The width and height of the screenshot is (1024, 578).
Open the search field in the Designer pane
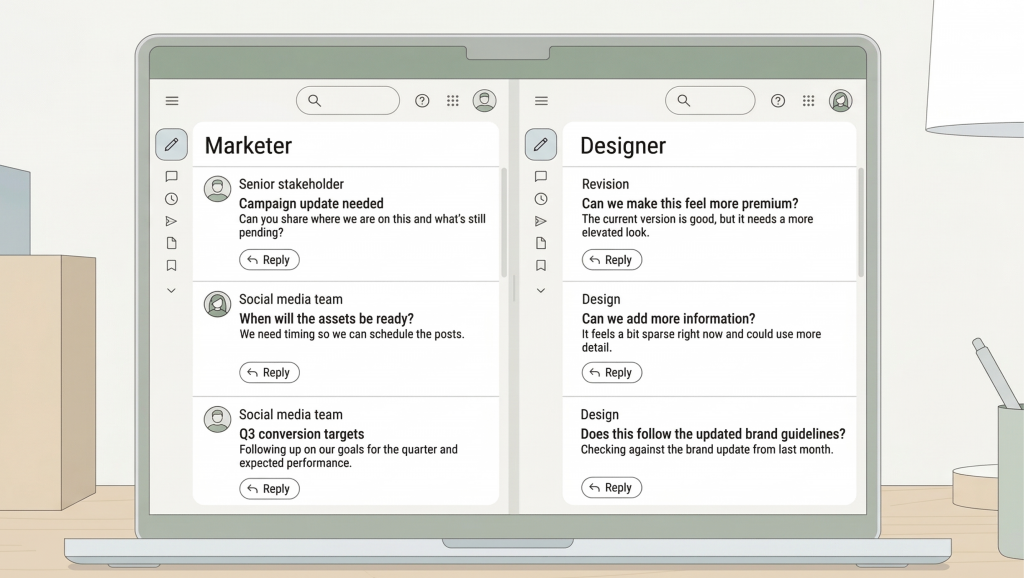tap(710, 100)
